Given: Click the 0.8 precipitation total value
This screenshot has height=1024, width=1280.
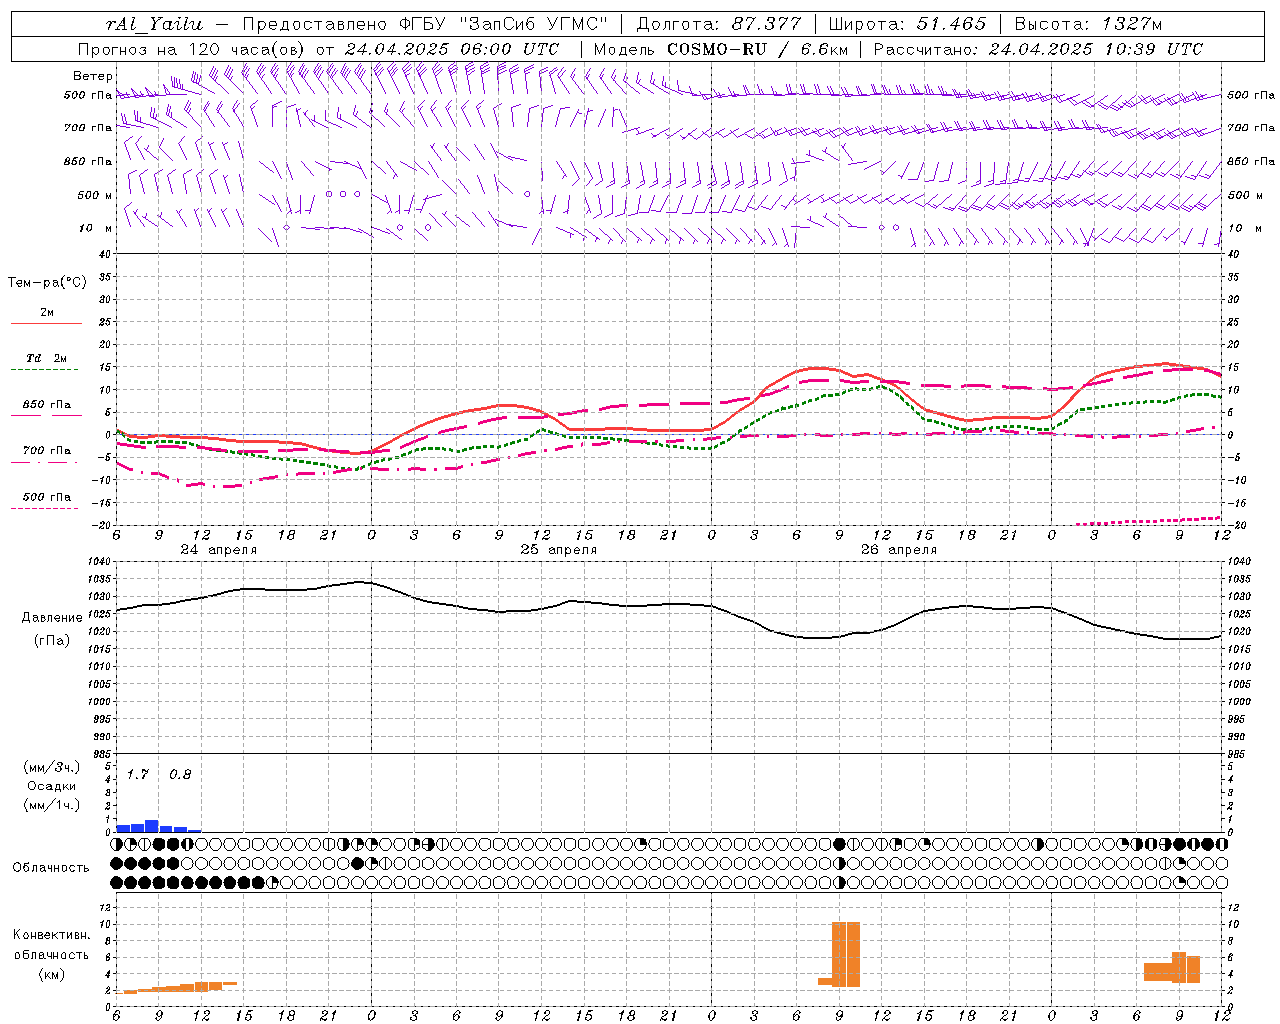Looking at the screenshot, I should [180, 775].
